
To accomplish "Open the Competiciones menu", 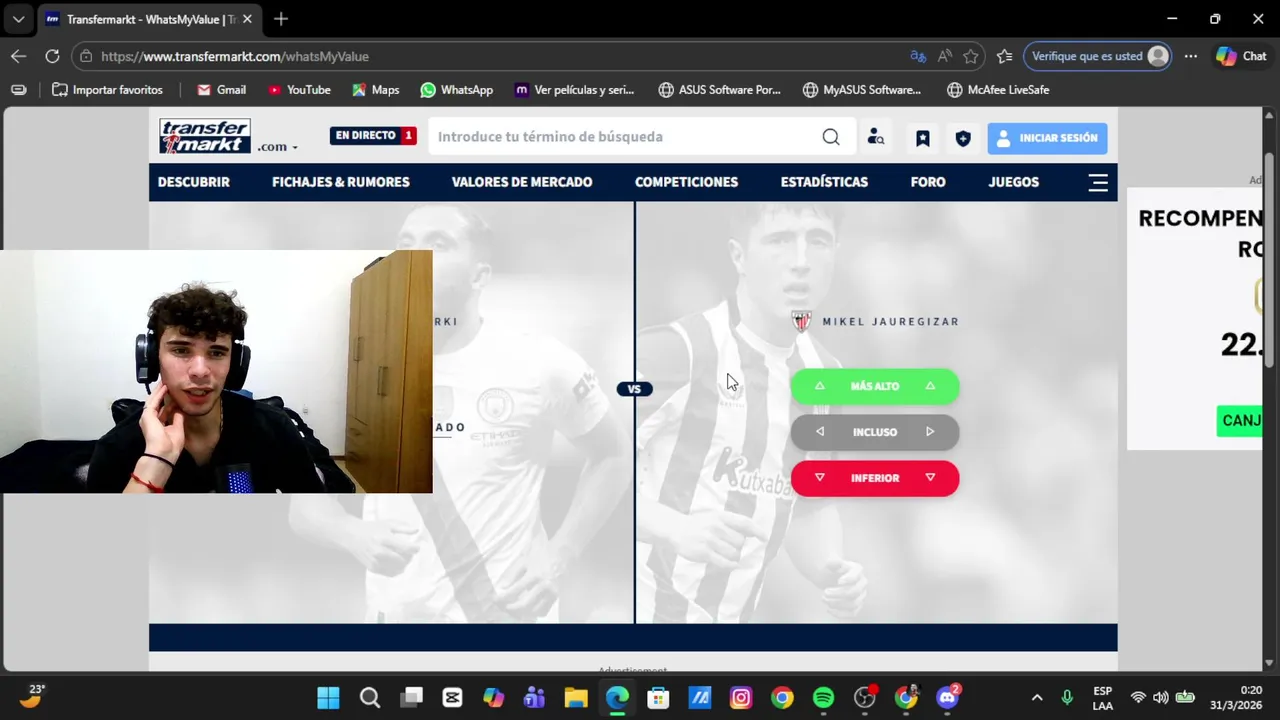I will point(686,182).
